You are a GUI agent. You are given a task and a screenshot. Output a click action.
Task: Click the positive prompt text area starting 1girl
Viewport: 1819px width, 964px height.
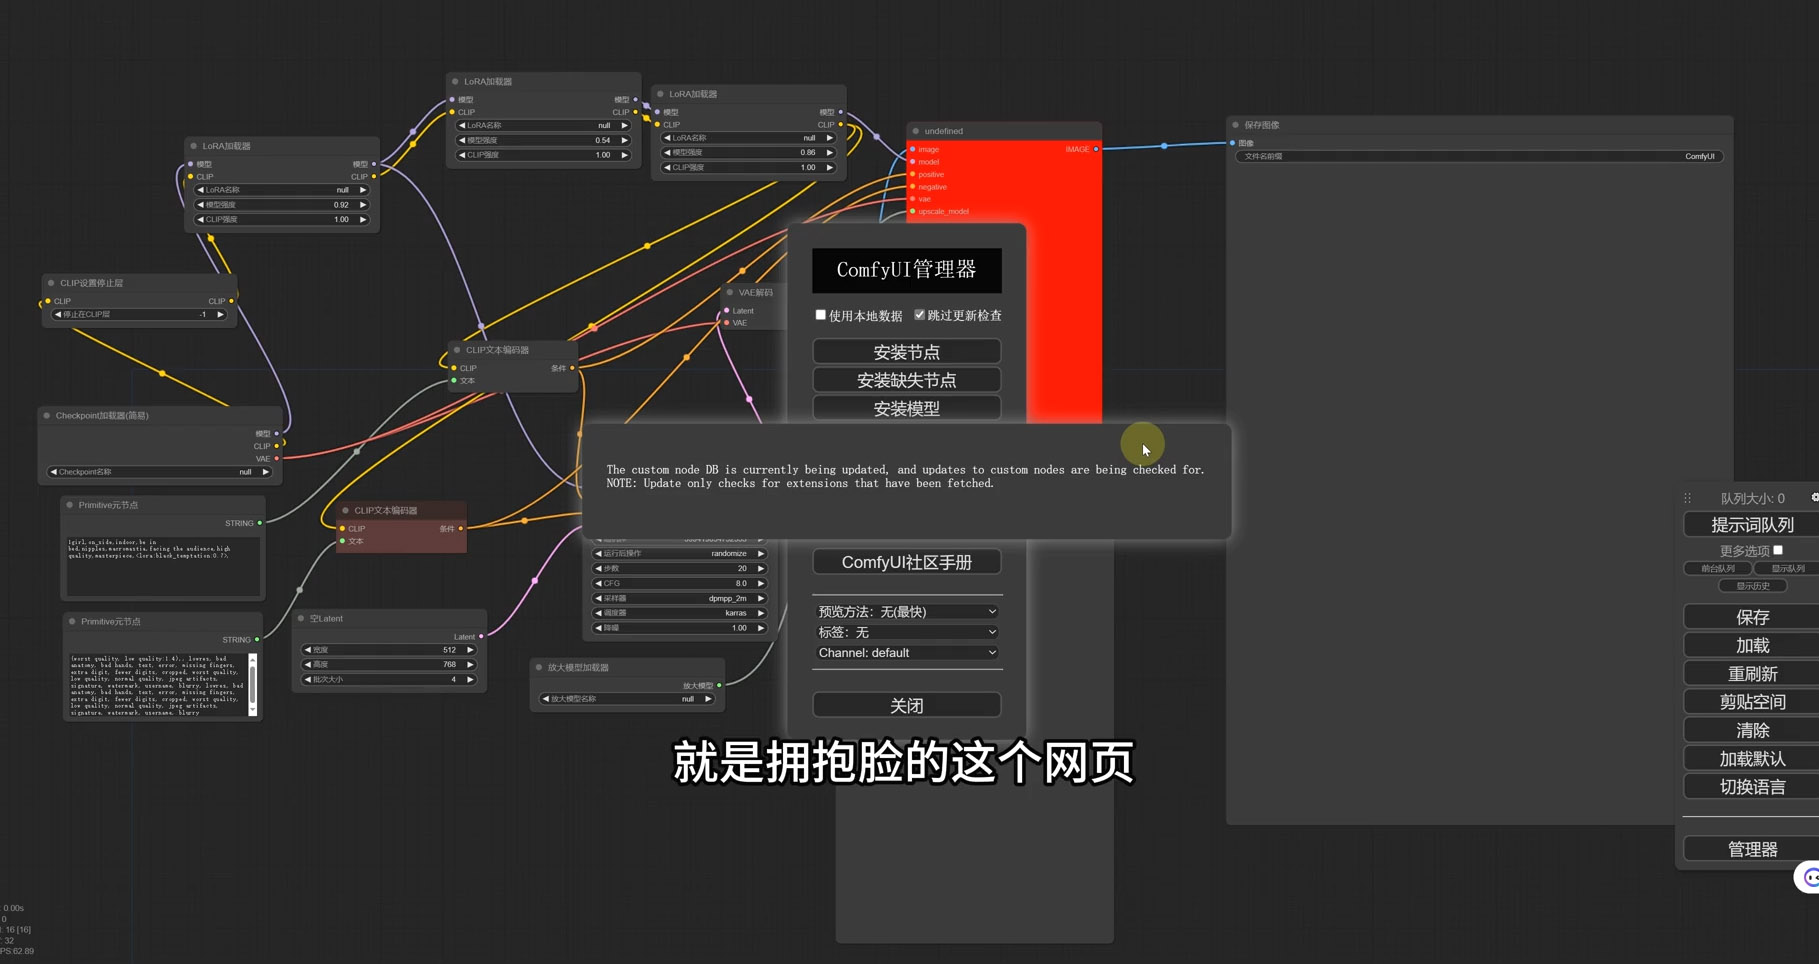(x=163, y=565)
